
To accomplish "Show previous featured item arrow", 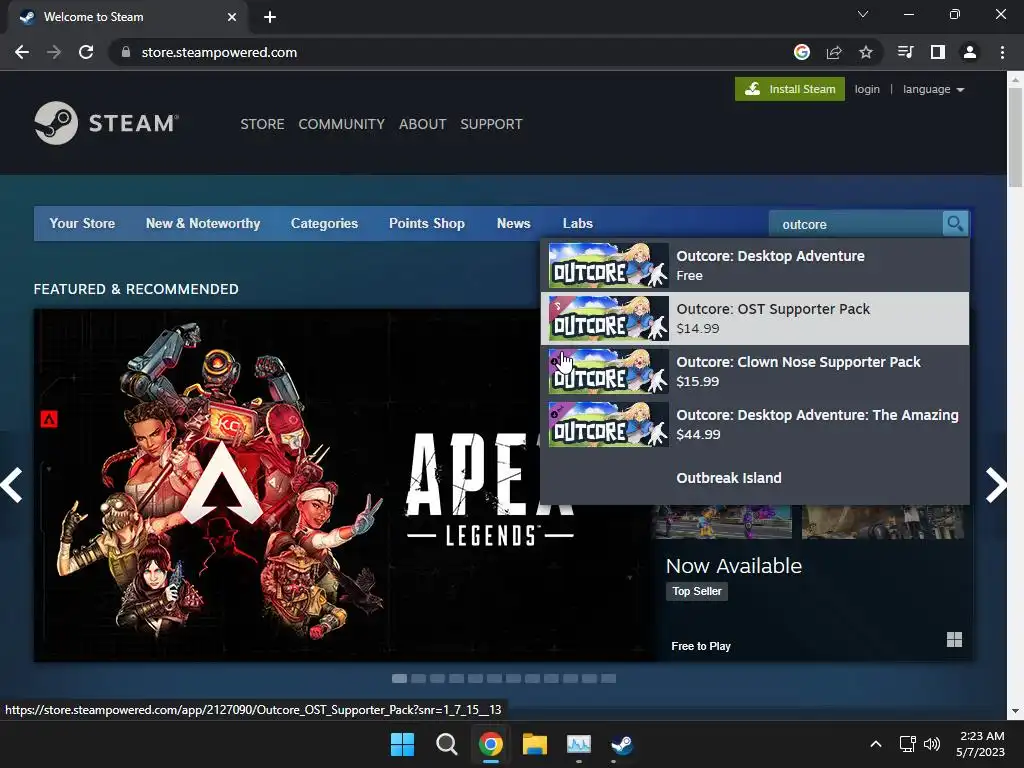I will (x=12, y=485).
